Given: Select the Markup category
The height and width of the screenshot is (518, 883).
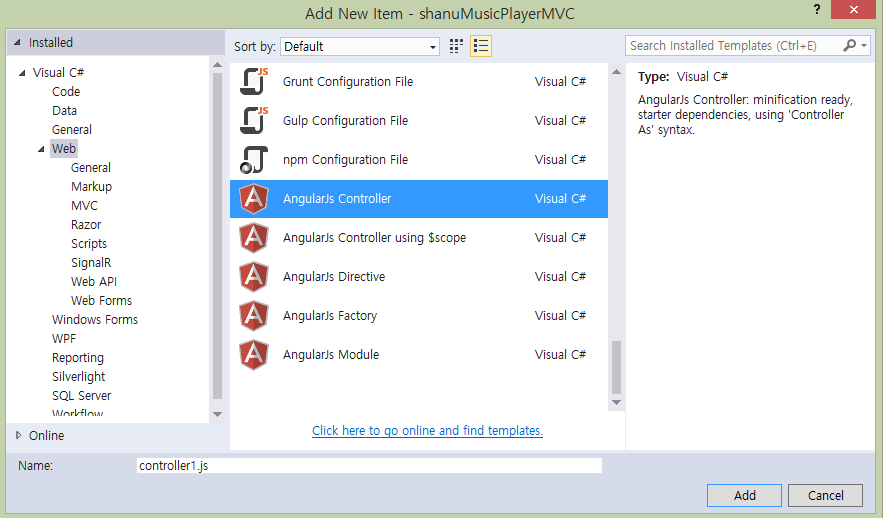Looking at the screenshot, I should click(91, 186).
